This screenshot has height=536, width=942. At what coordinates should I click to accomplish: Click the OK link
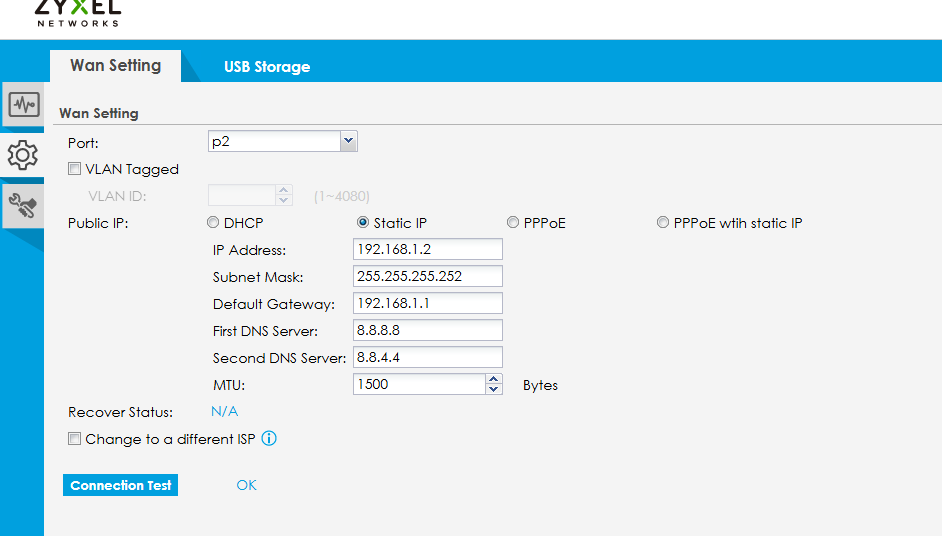click(x=246, y=485)
